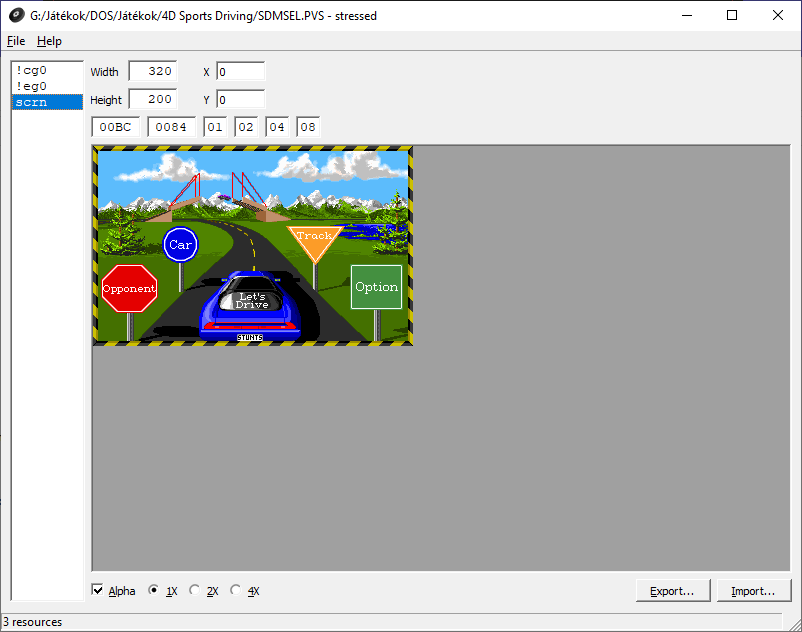Click the 08 byte field

pyautogui.click(x=308, y=127)
